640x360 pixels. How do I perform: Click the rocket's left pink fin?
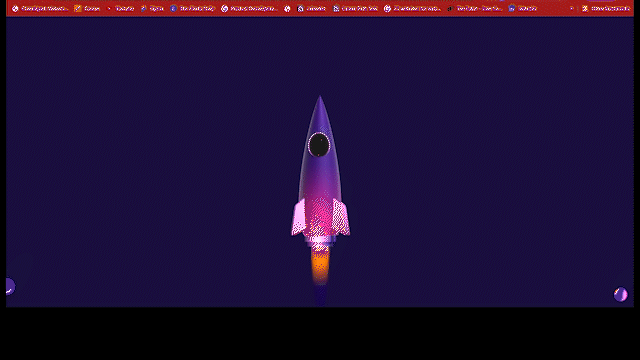click(x=299, y=218)
